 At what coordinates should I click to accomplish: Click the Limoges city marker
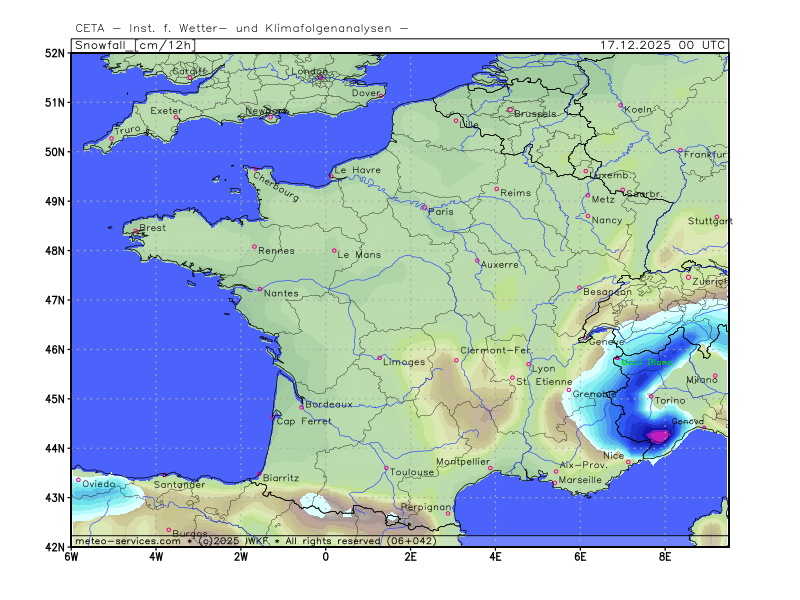pyautogui.click(x=379, y=358)
